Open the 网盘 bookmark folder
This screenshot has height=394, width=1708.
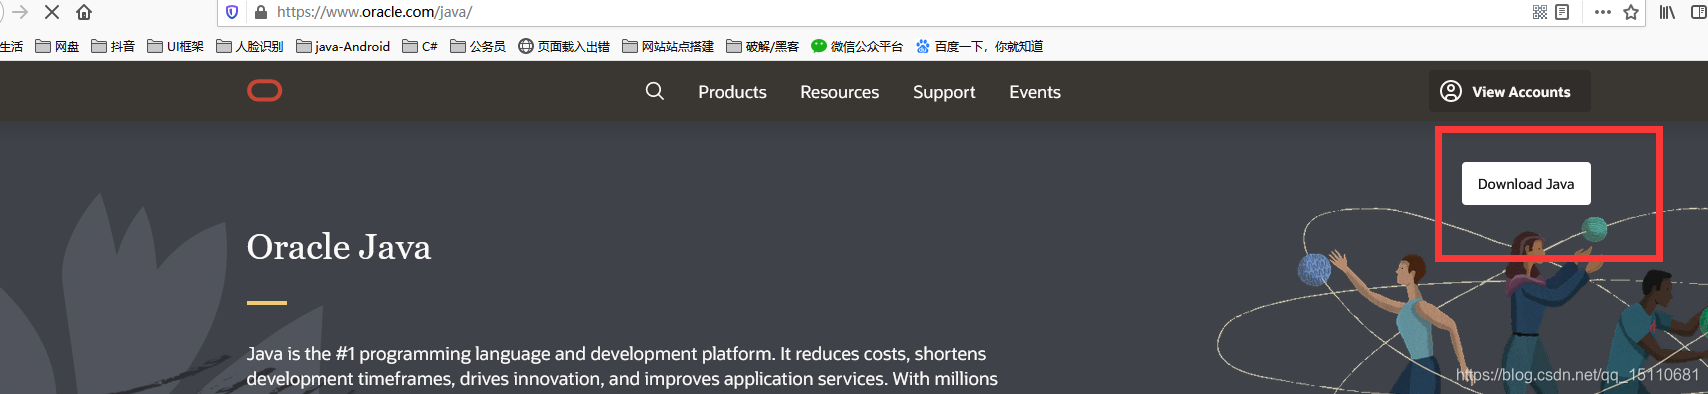(x=57, y=46)
